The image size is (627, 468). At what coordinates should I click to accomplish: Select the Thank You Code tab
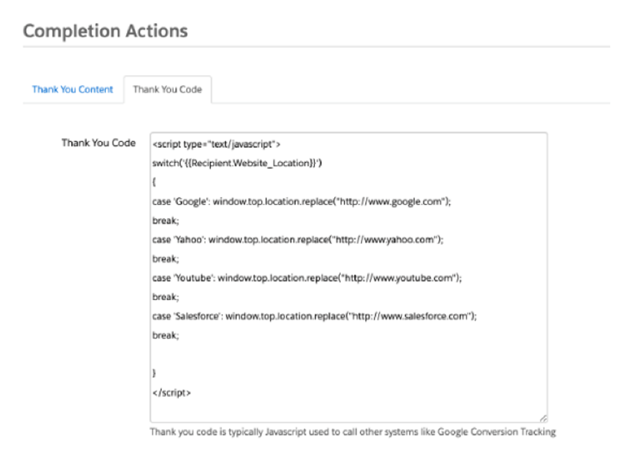168,89
